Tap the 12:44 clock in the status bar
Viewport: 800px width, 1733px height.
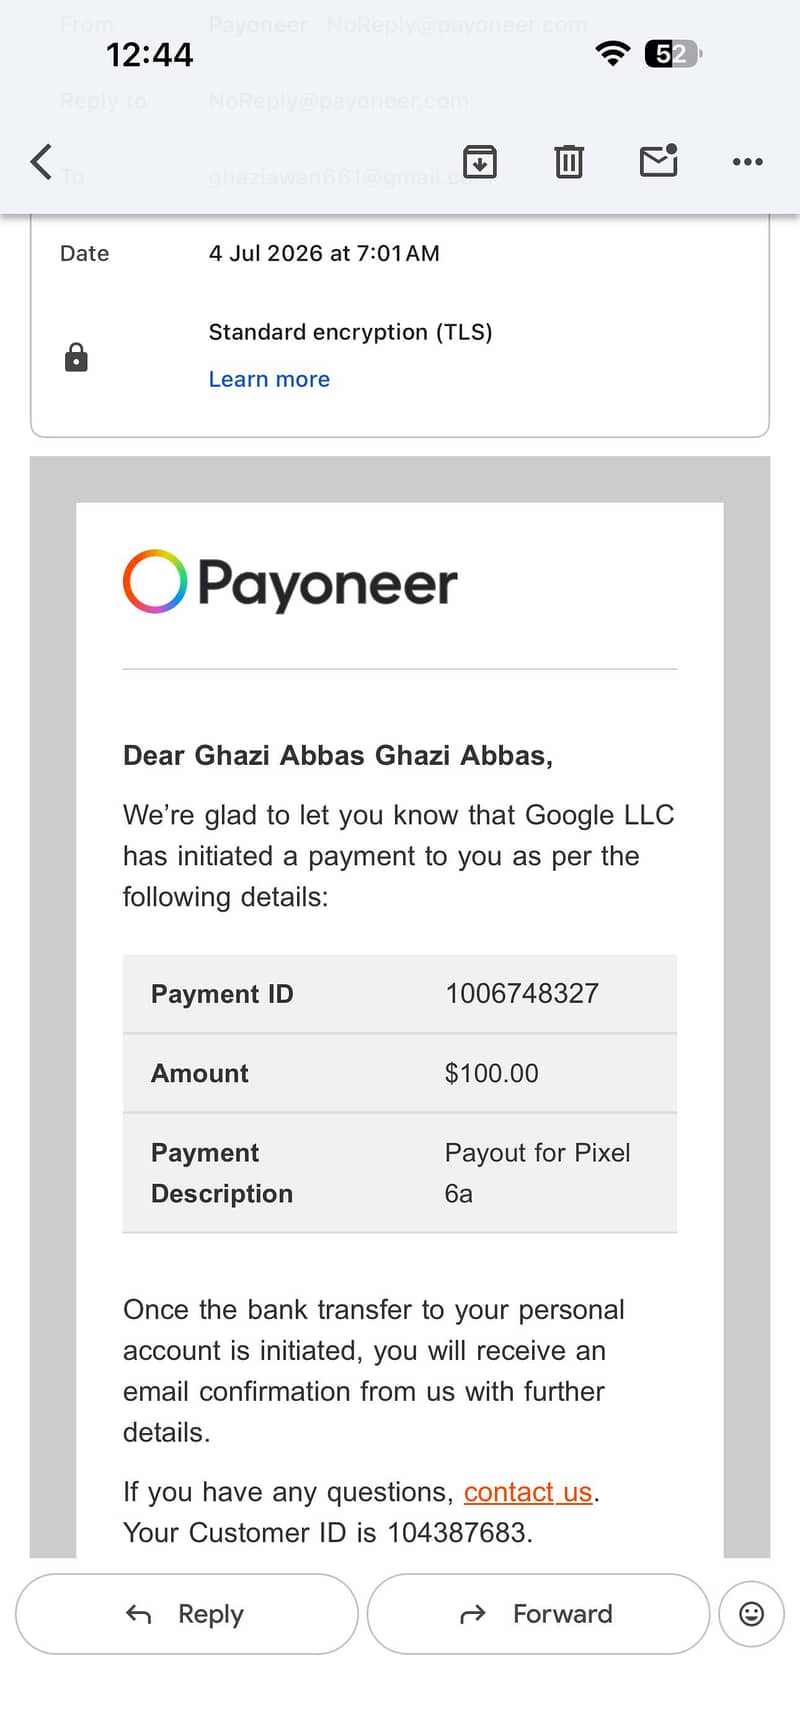click(x=149, y=54)
